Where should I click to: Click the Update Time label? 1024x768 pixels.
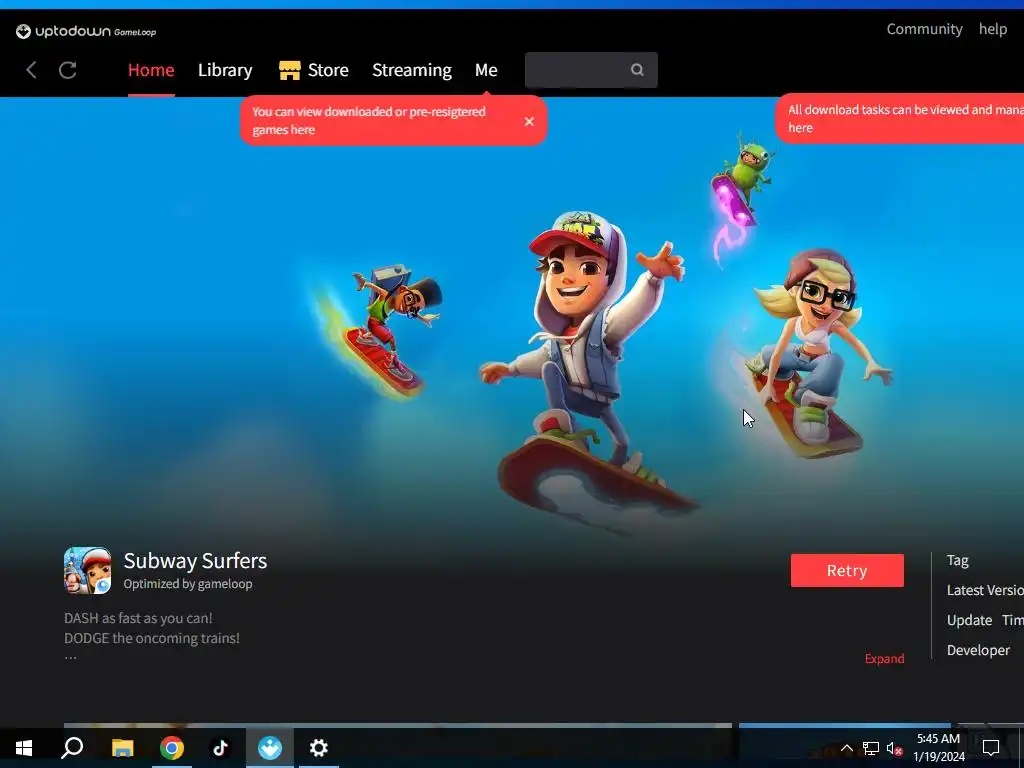(x=985, y=620)
